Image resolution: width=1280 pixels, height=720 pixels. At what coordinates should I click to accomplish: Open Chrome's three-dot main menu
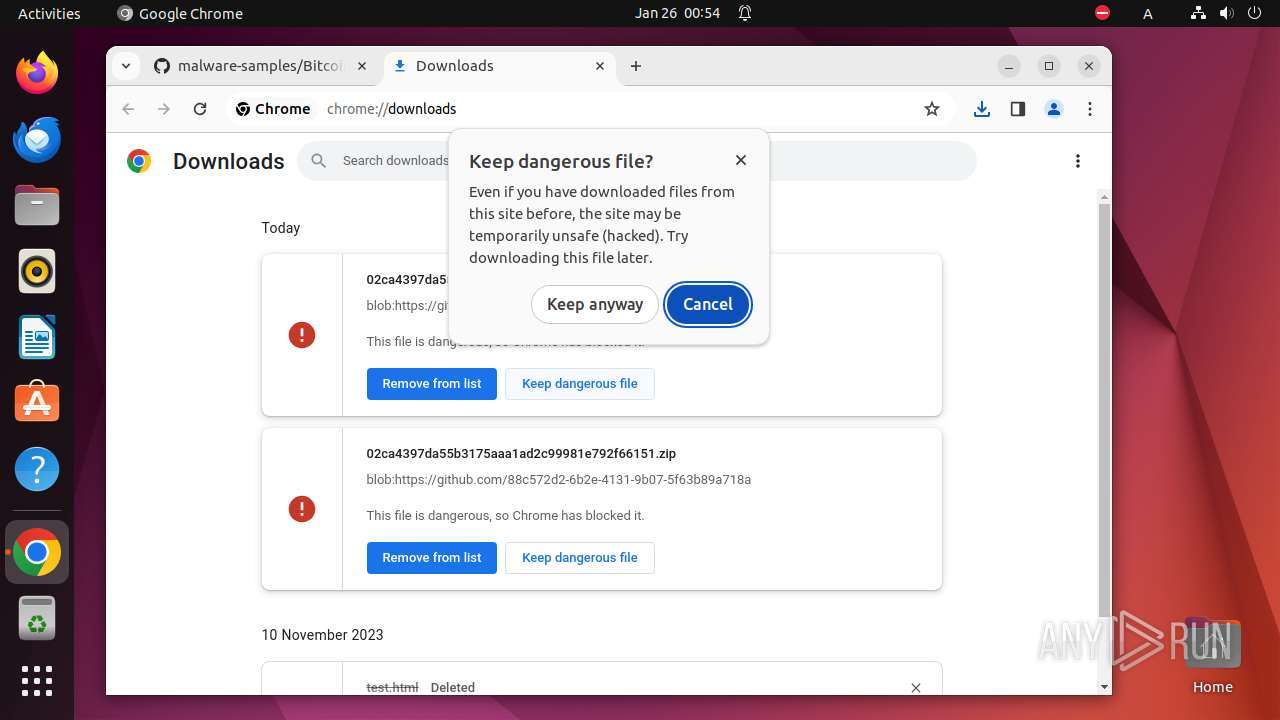(x=1090, y=109)
